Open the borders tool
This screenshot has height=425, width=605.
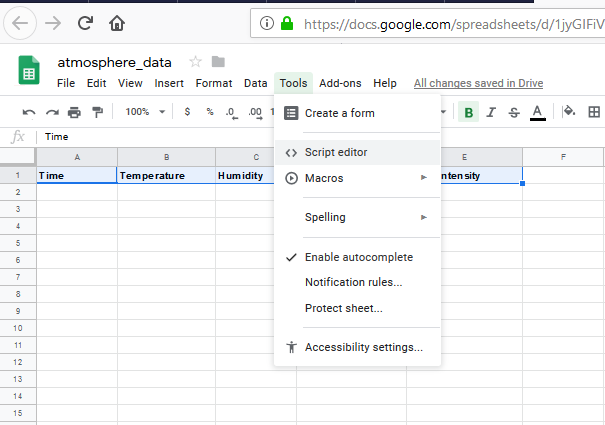coord(594,112)
